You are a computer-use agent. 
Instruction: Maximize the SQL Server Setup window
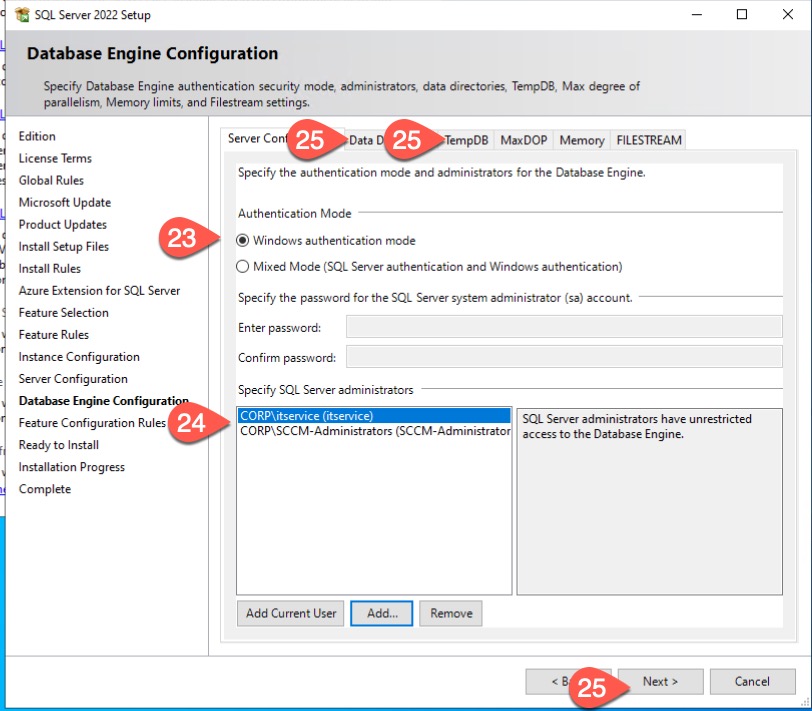pos(741,16)
